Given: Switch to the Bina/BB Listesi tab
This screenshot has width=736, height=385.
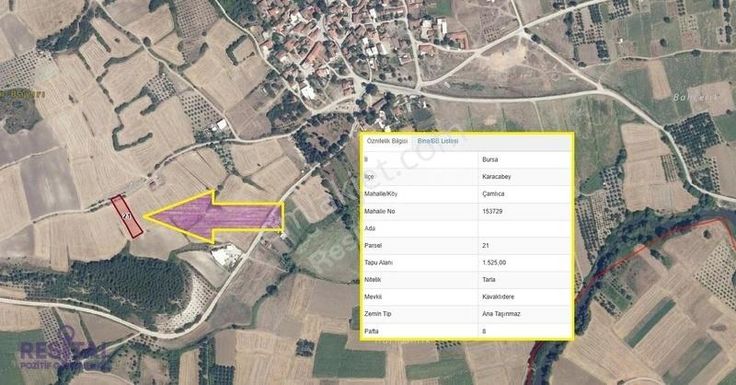Looking at the screenshot, I should click(438, 141).
